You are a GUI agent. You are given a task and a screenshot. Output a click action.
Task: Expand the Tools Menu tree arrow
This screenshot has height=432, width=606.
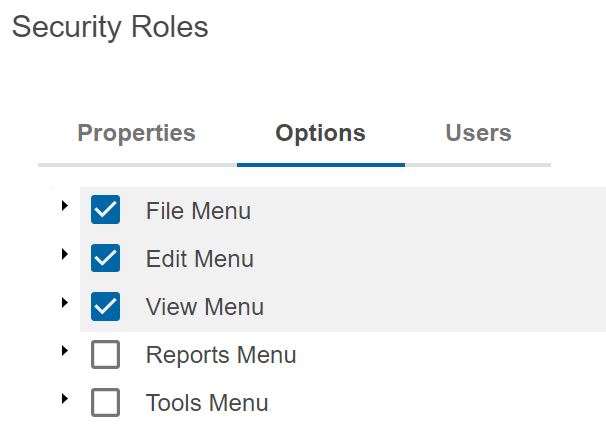[65, 398]
